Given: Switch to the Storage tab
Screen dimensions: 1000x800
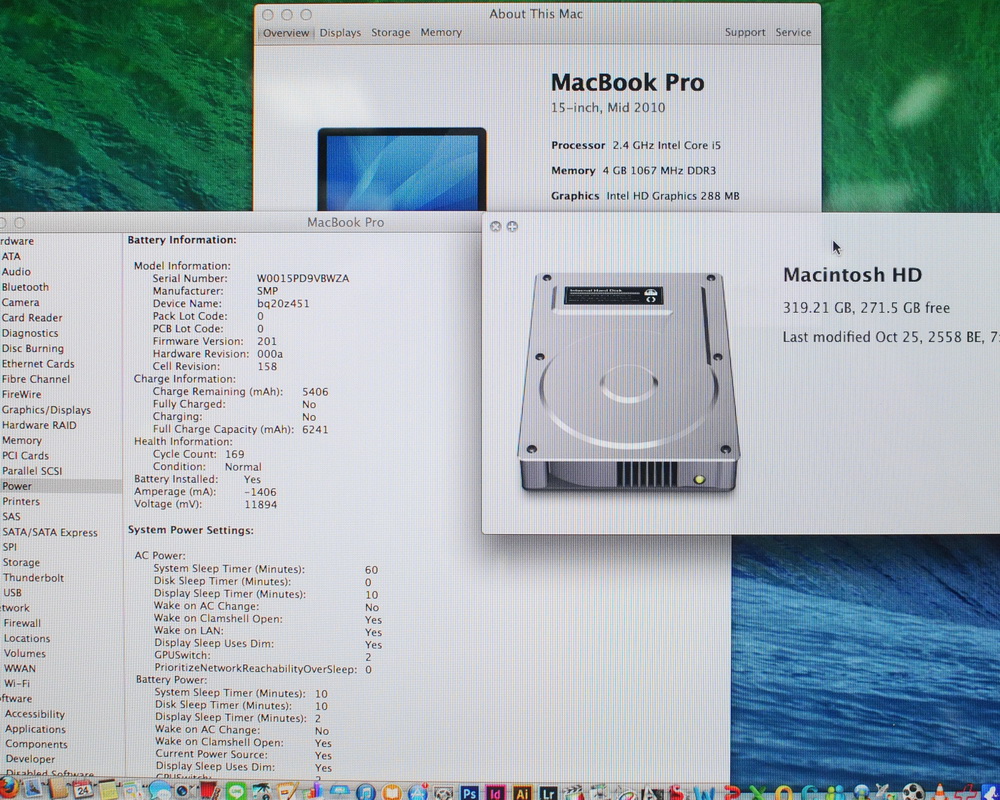Looking at the screenshot, I should coord(390,33).
